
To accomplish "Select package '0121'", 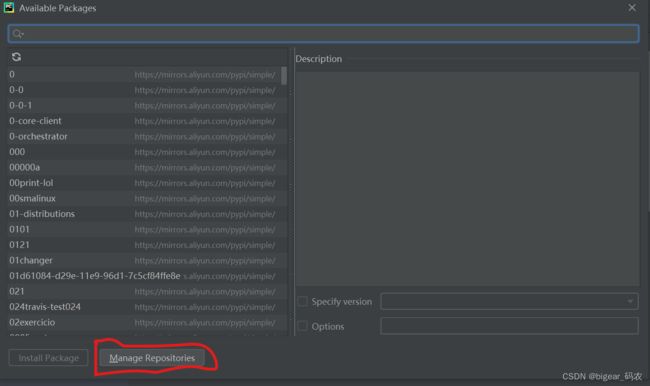I will point(143,245).
